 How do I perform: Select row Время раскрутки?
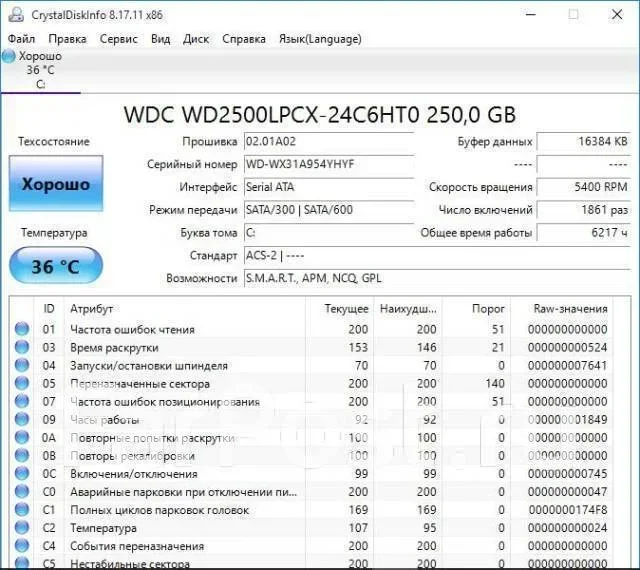pyautogui.click(x=311, y=347)
